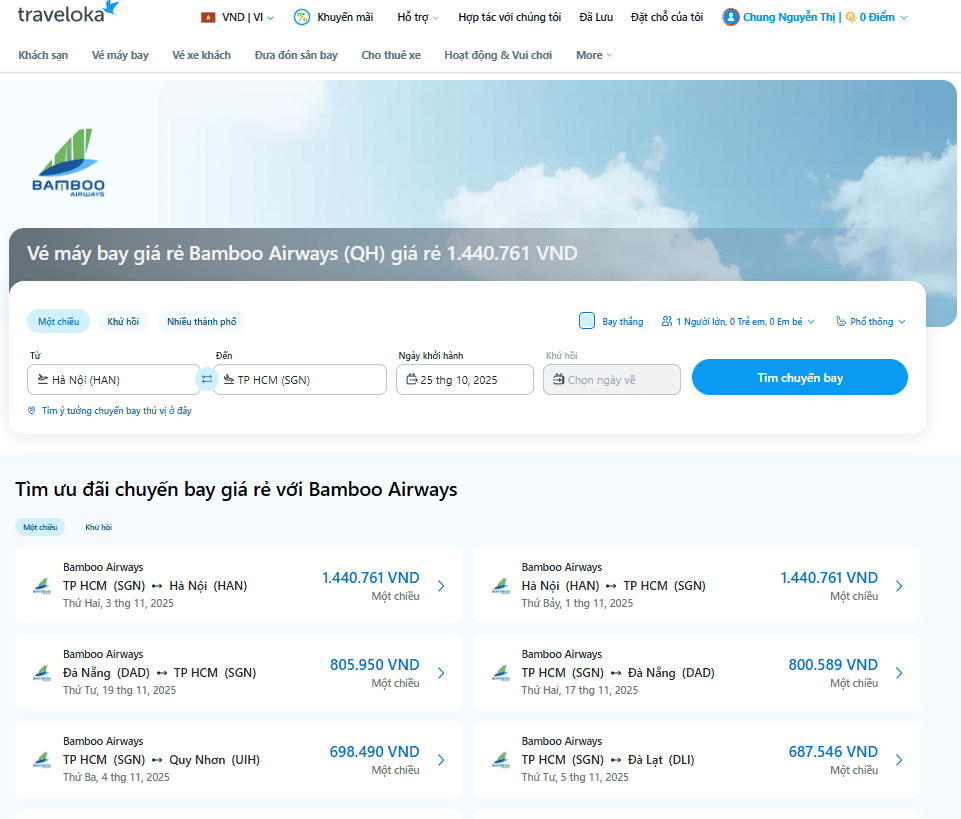
Task: Select Nhiều thành phố trip option
Action: click(201, 322)
